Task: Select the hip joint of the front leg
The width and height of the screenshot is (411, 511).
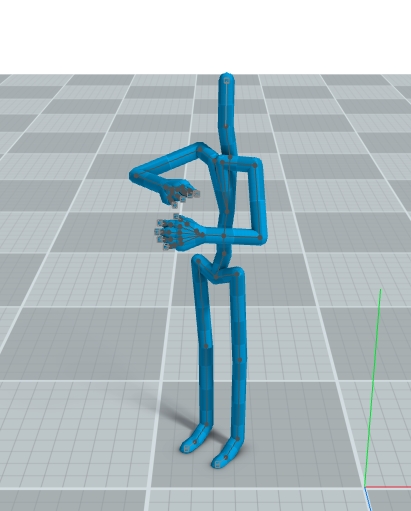Action: 237,274
